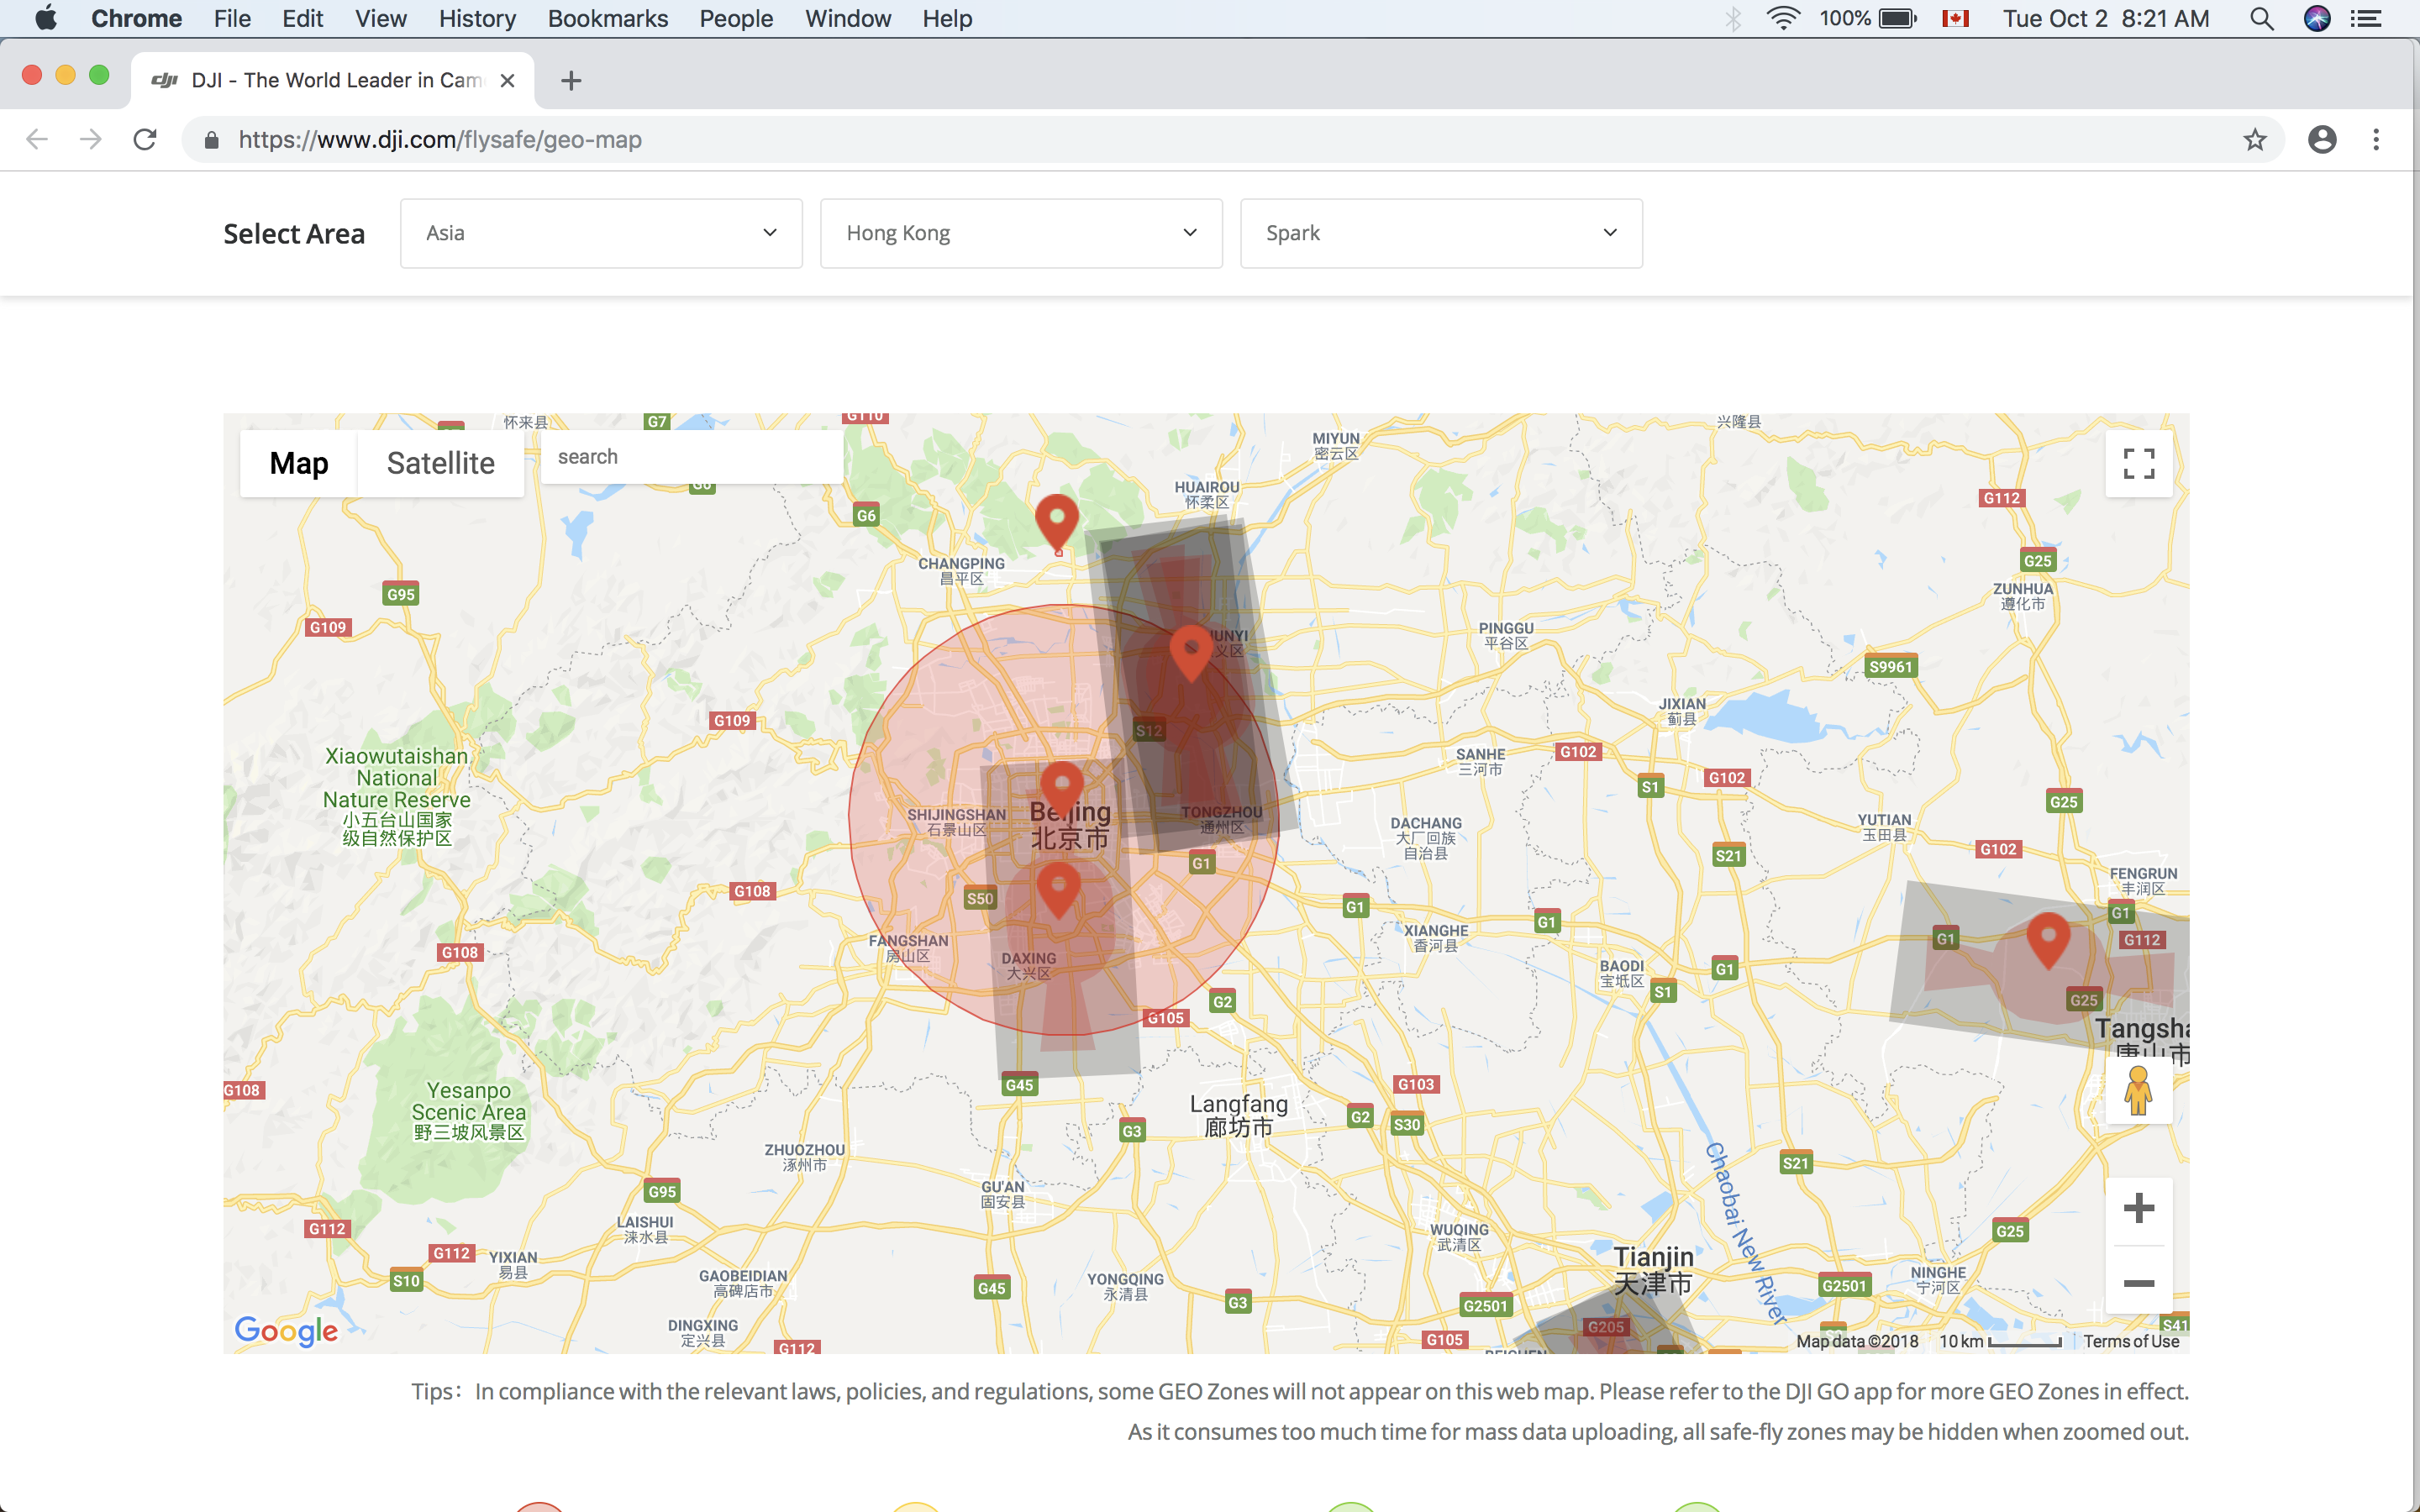Viewport: 2420px width, 1512px height.
Task: Click the Terms of Use link
Action: coord(2131,1341)
